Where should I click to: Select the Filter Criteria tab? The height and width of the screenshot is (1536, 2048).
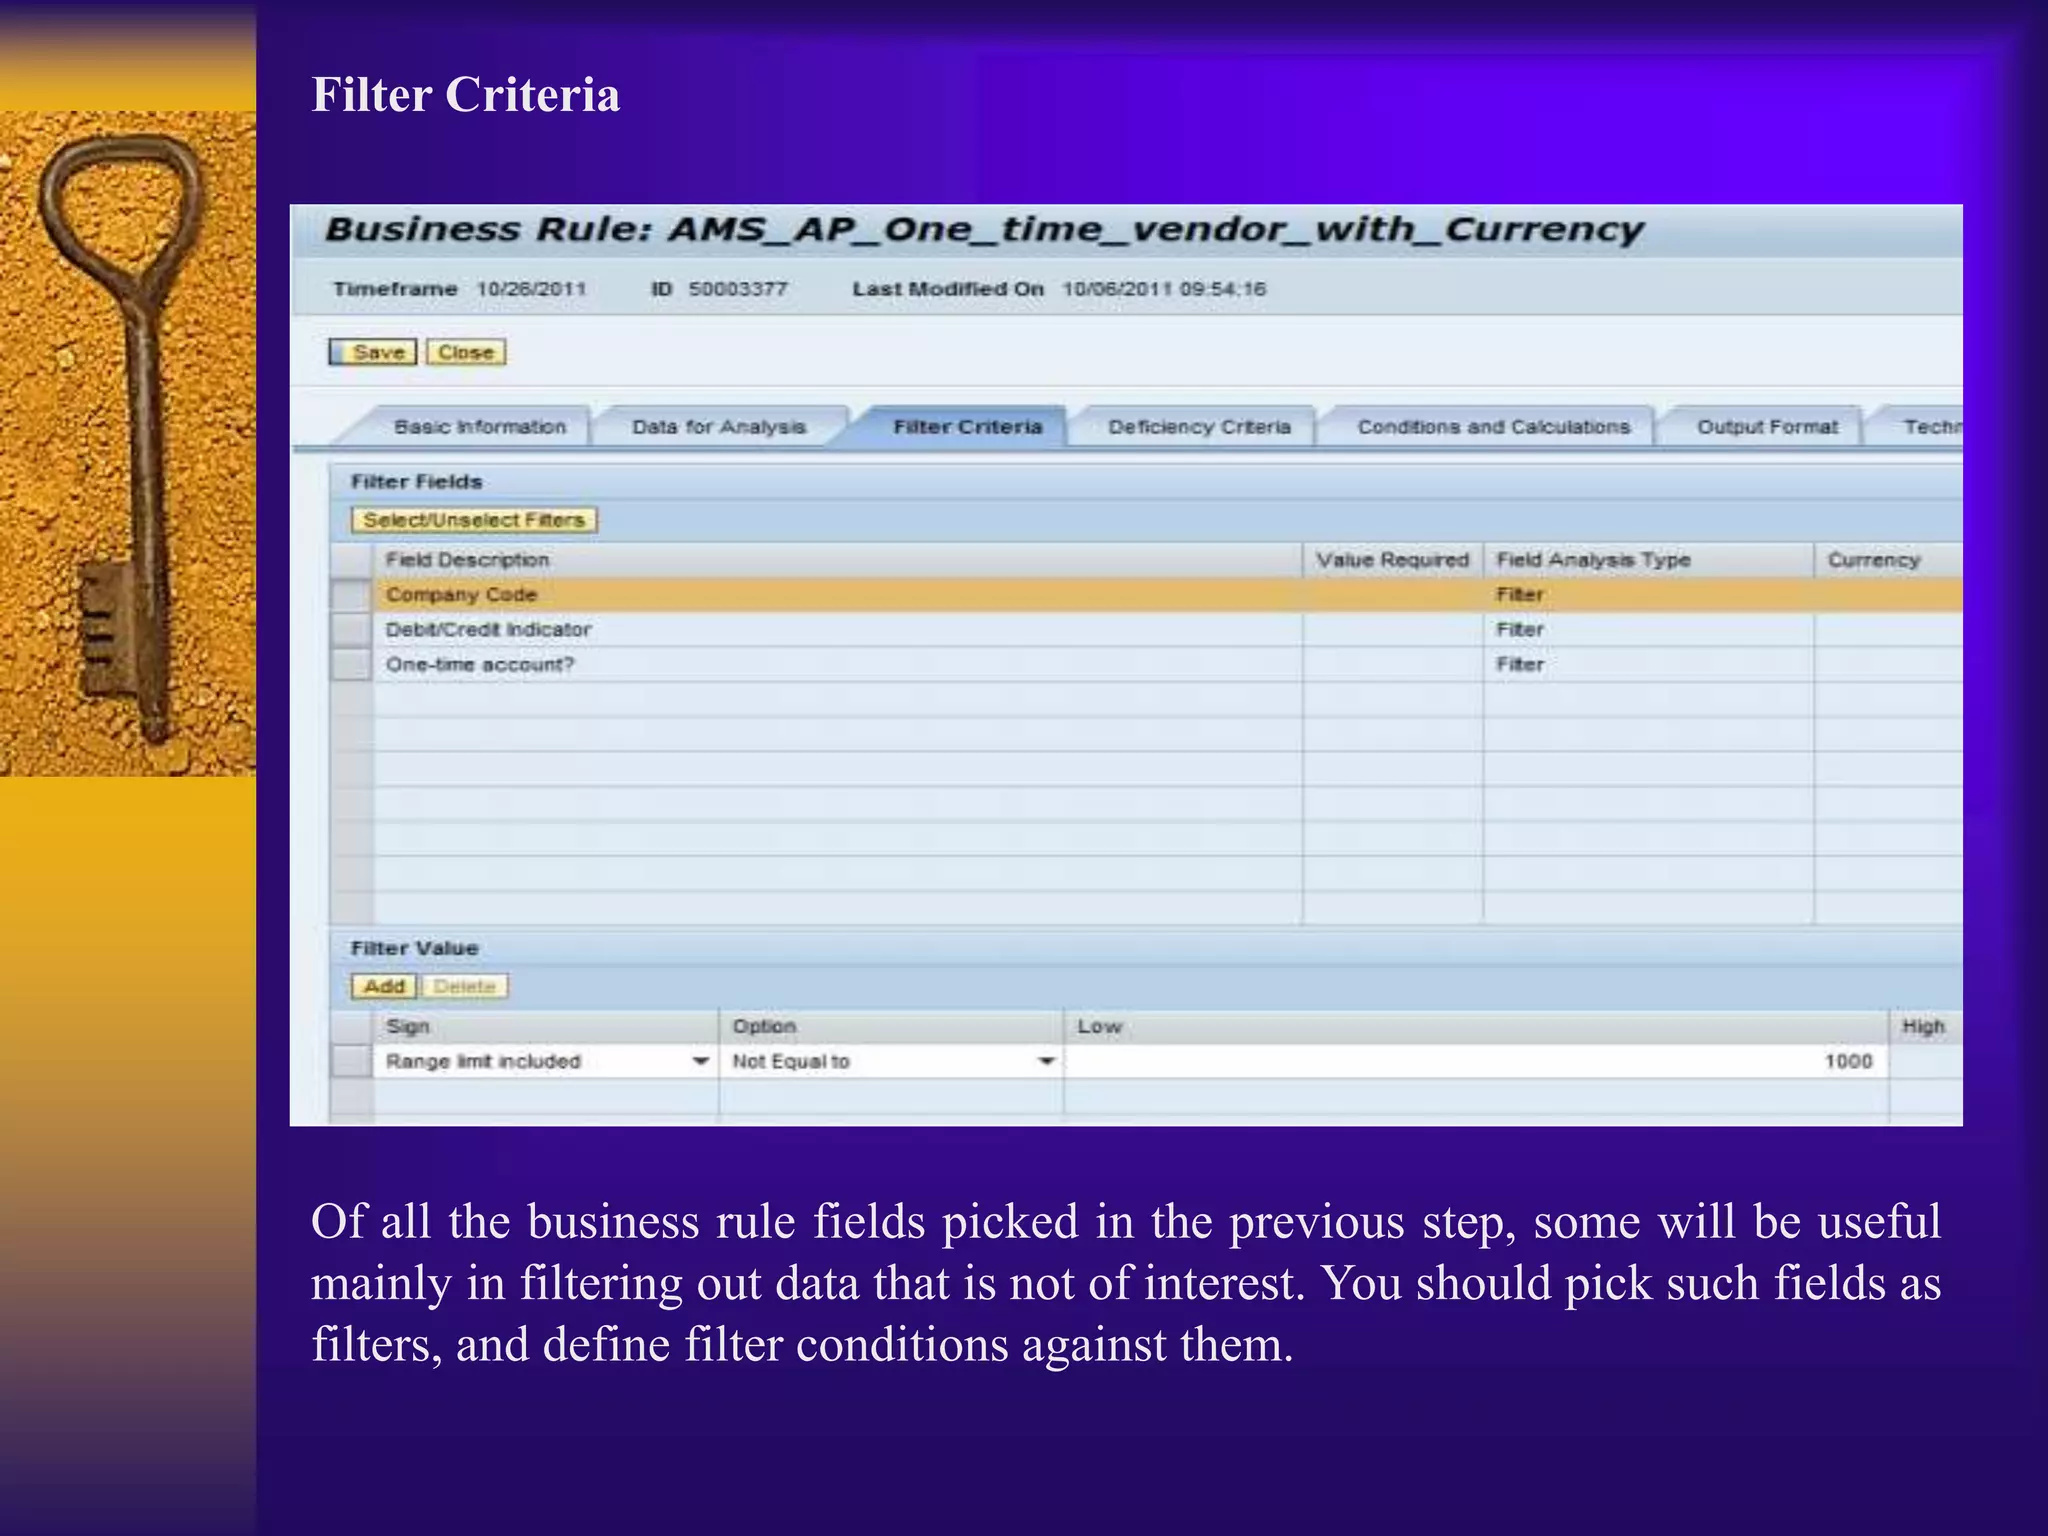(967, 427)
